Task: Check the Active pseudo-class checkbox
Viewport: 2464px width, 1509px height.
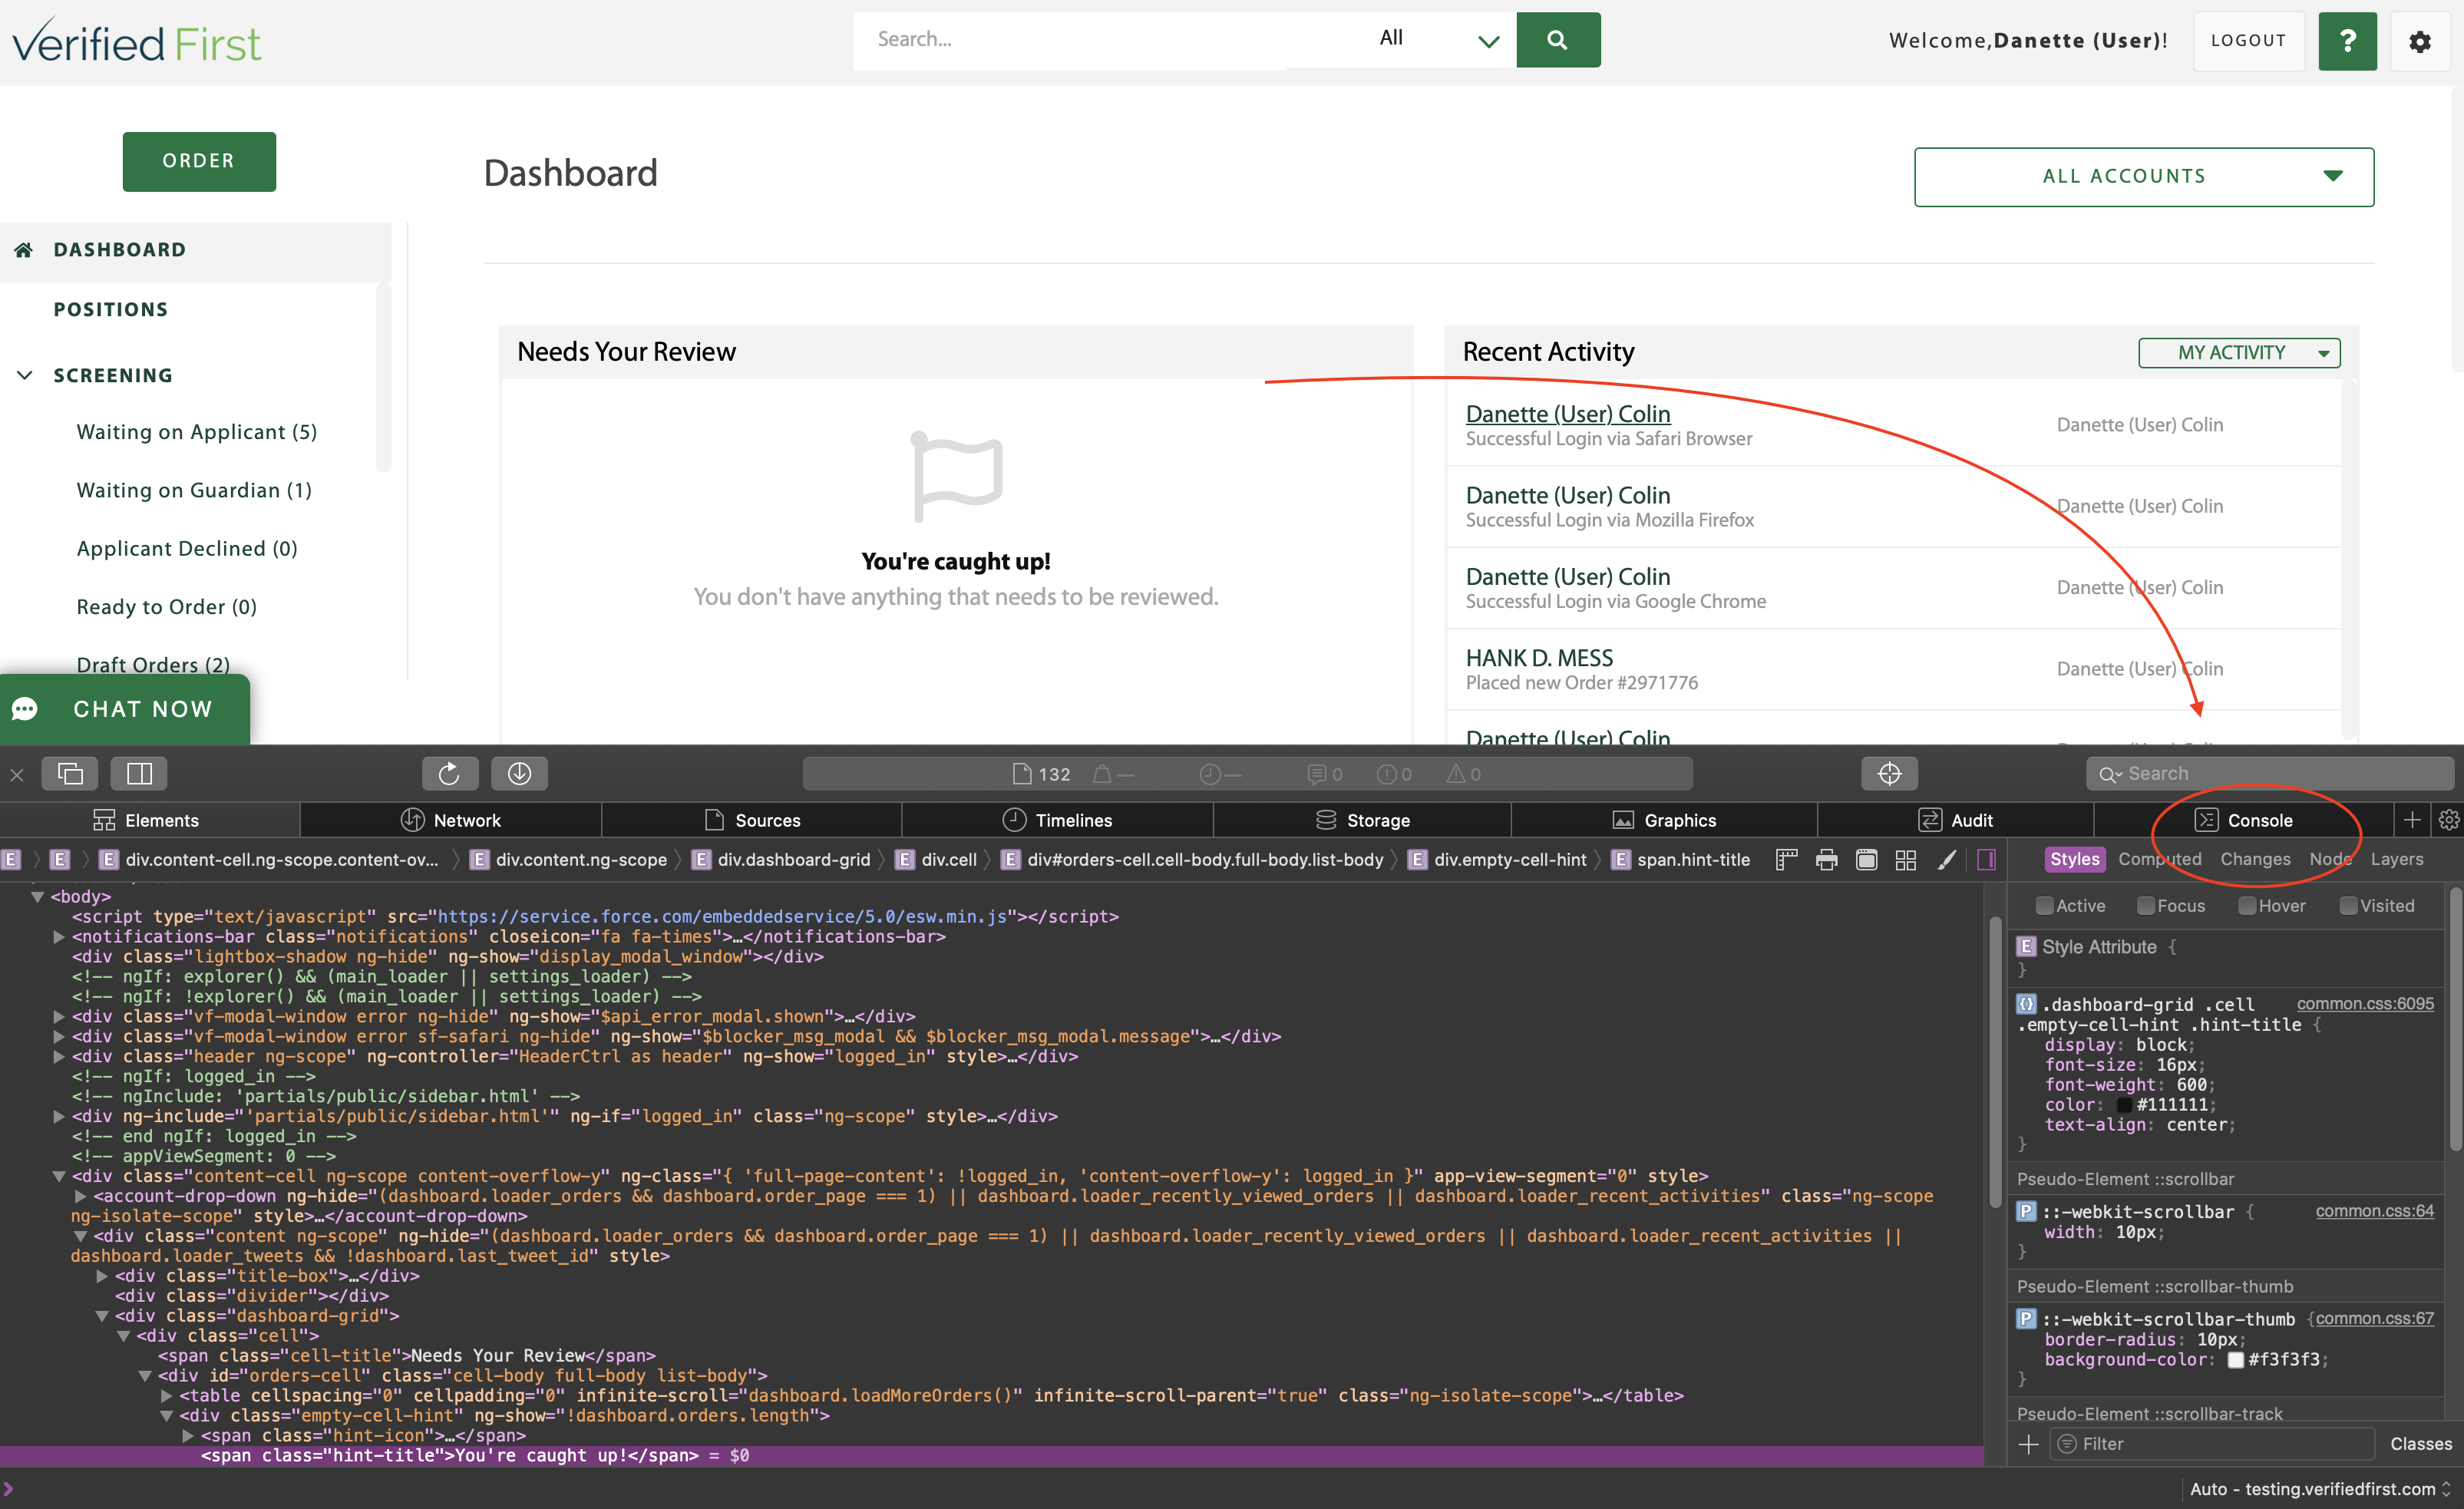Action: click(2044, 906)
